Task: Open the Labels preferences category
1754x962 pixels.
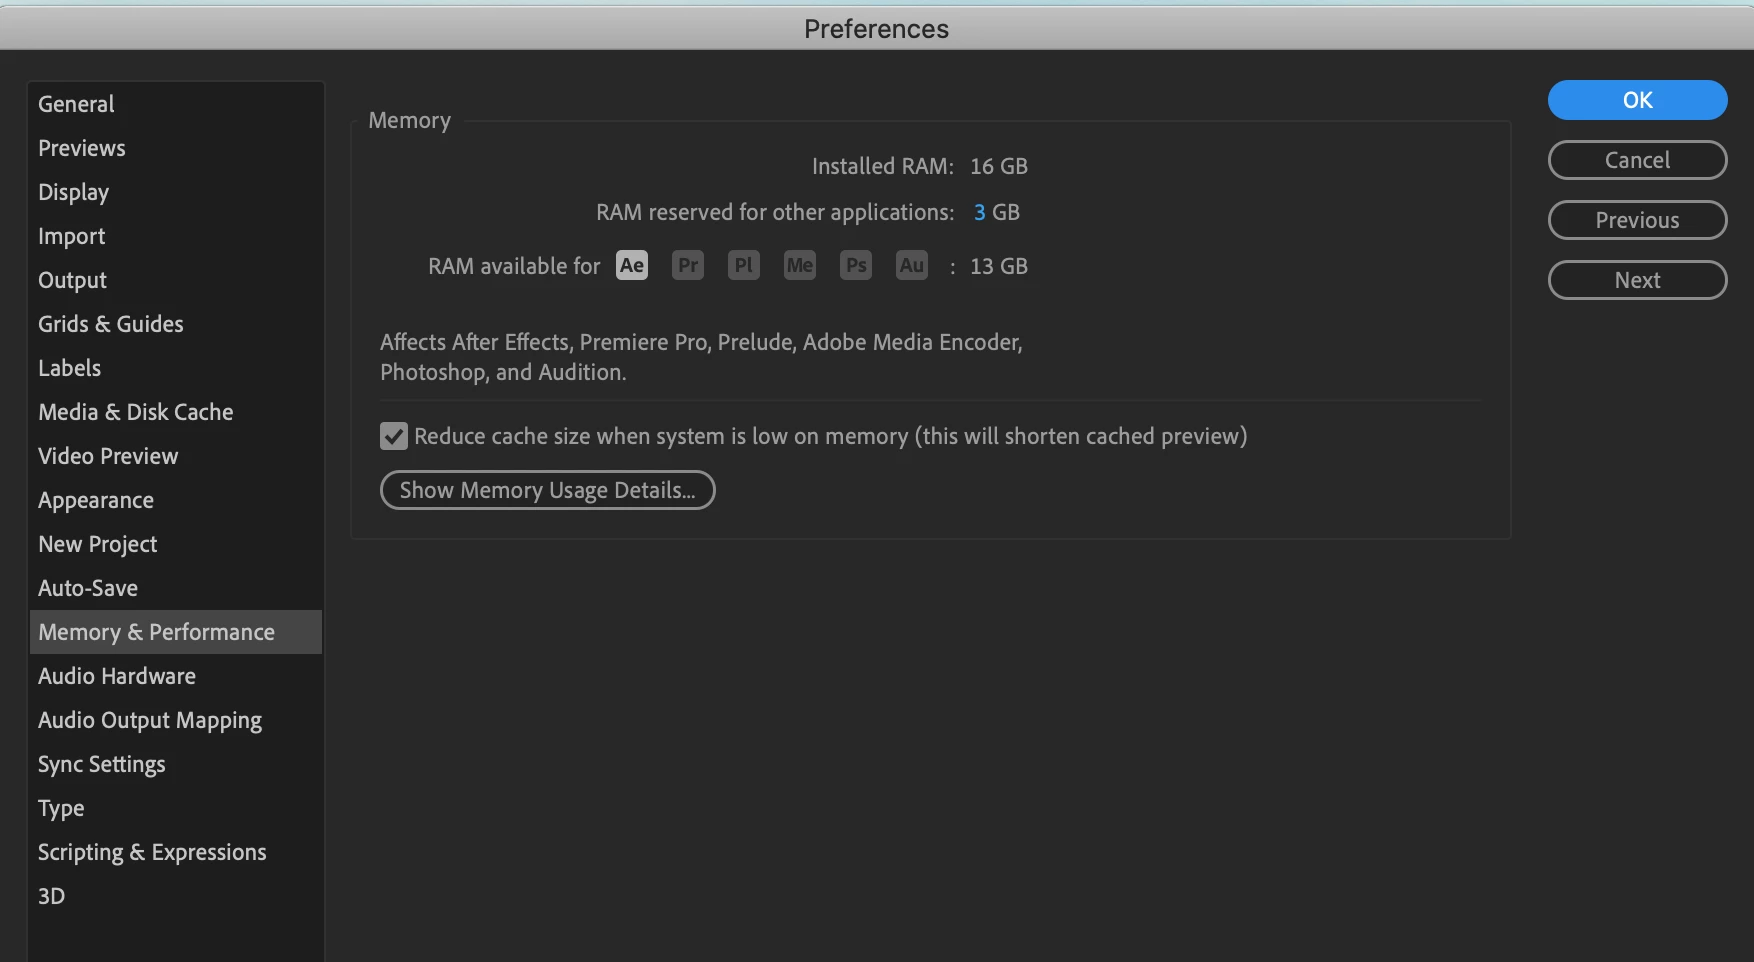Action: pyautogui.click(x=176, y=368)
